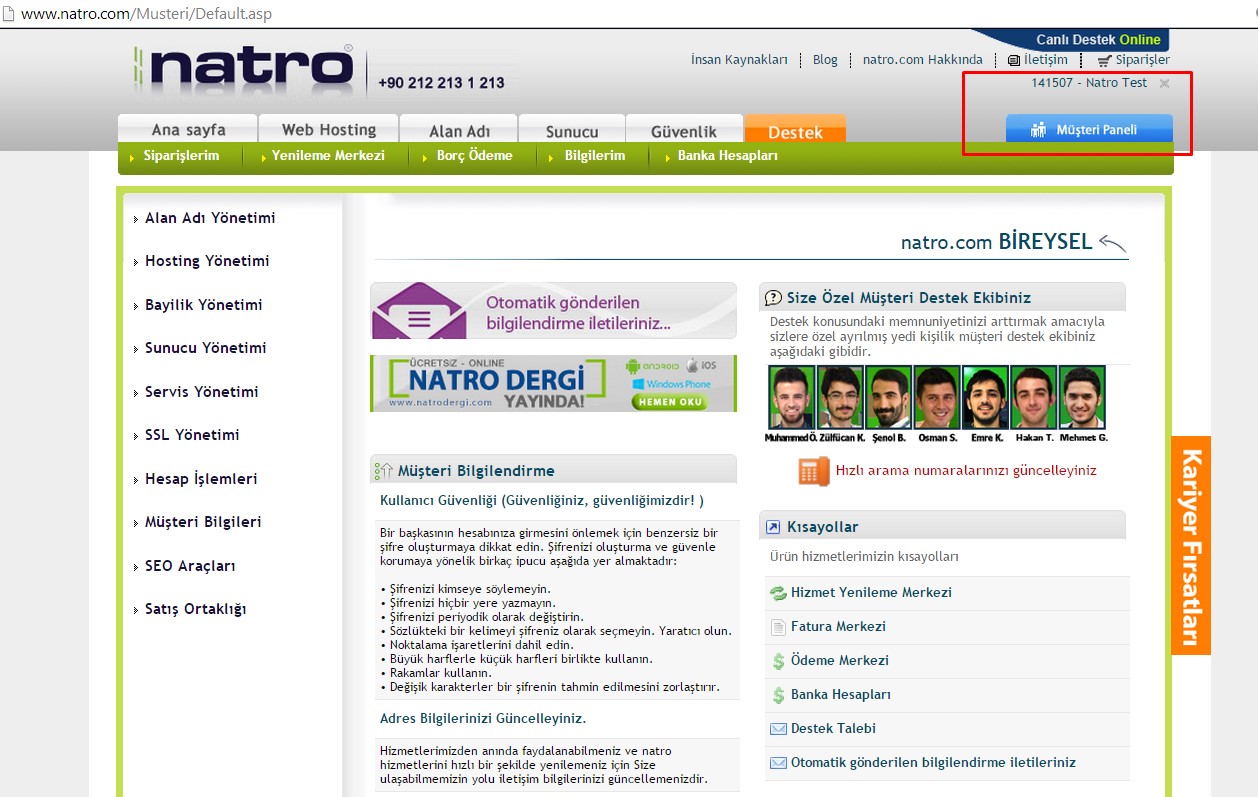This screenshot has width=1258, height=797.
Task: Open the natro.com Hakkında link
Action: click(922, 60)
